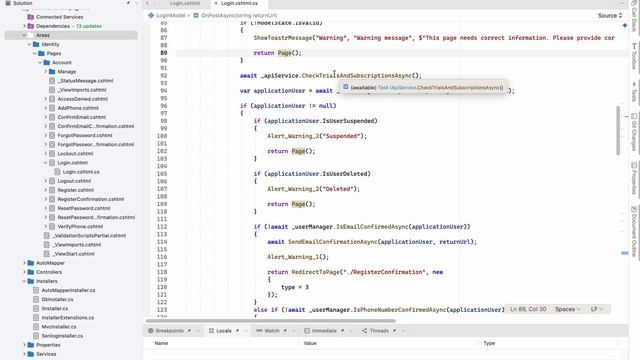Viewport: 640px width, 360px height.
Task: Expand the Manage folder
Action: (x=45, y=72)
